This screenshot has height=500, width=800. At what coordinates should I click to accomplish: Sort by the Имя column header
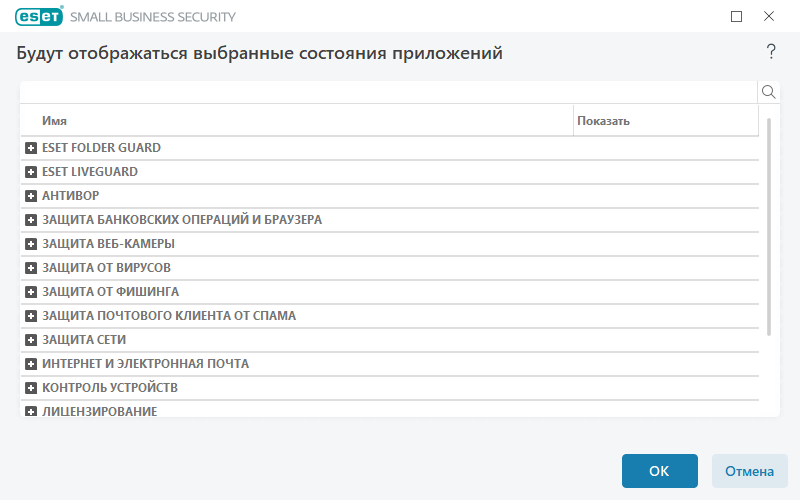(x=55, y=121)
